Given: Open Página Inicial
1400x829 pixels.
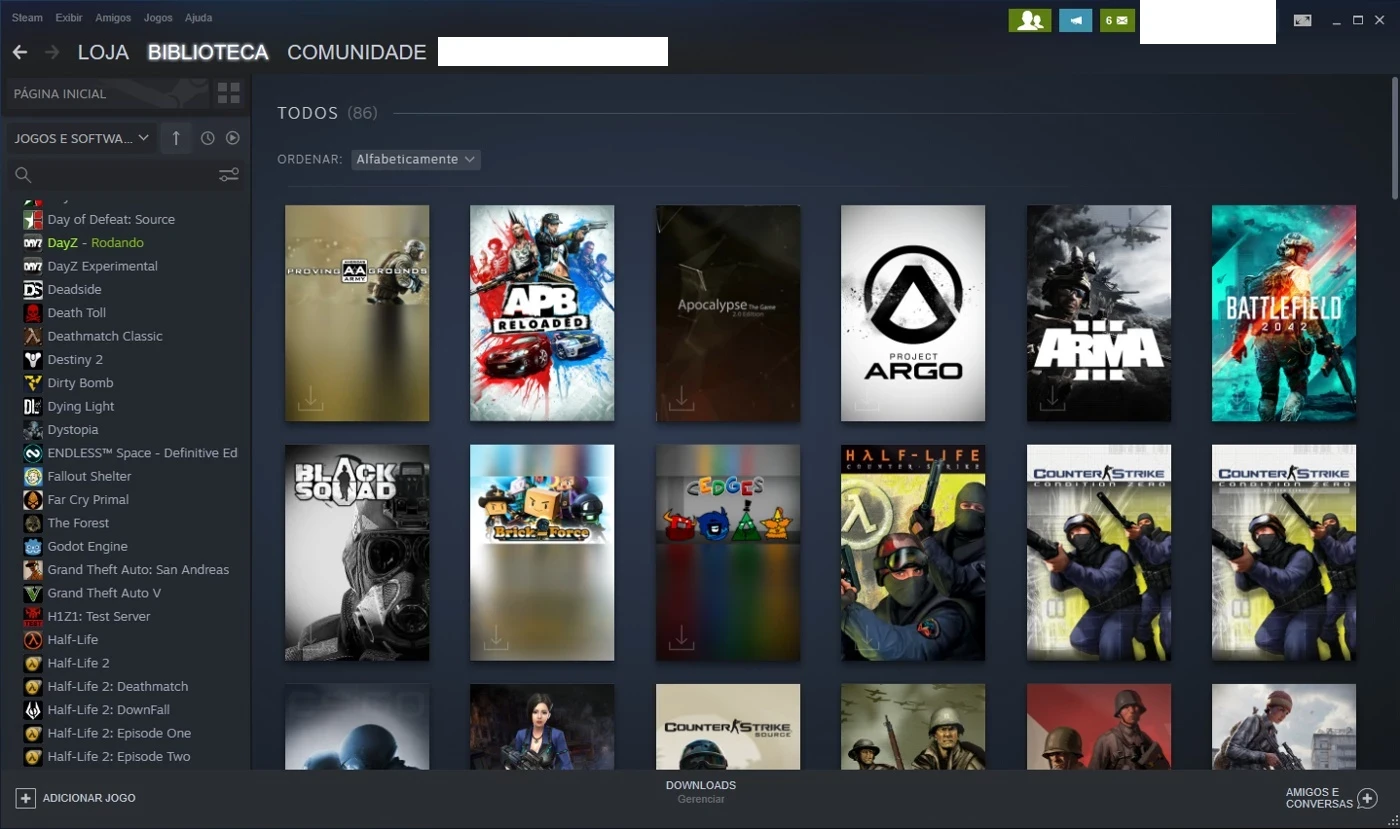Looking at the screenshot, I should [108, 93].
